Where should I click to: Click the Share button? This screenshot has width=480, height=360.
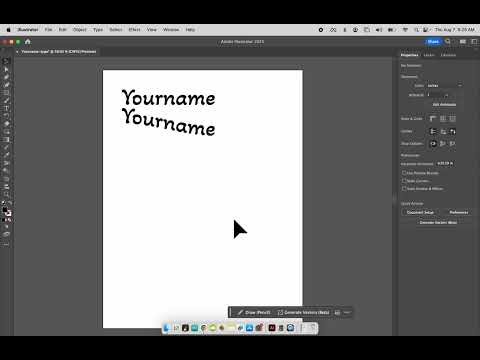click(433, 42)
